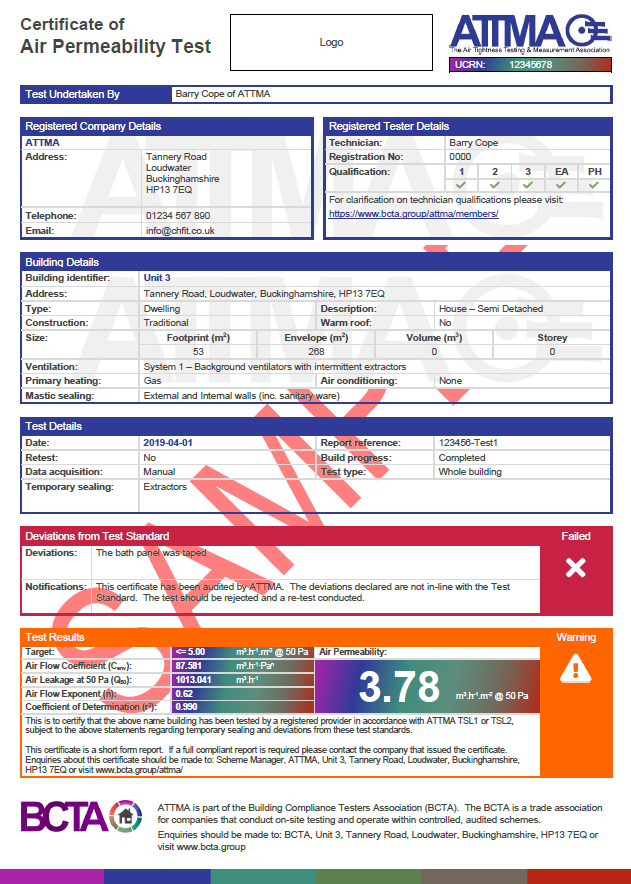Click the air leakage value 1013.041
Viewport: 631px width, 884px height.
click(193, 679)
